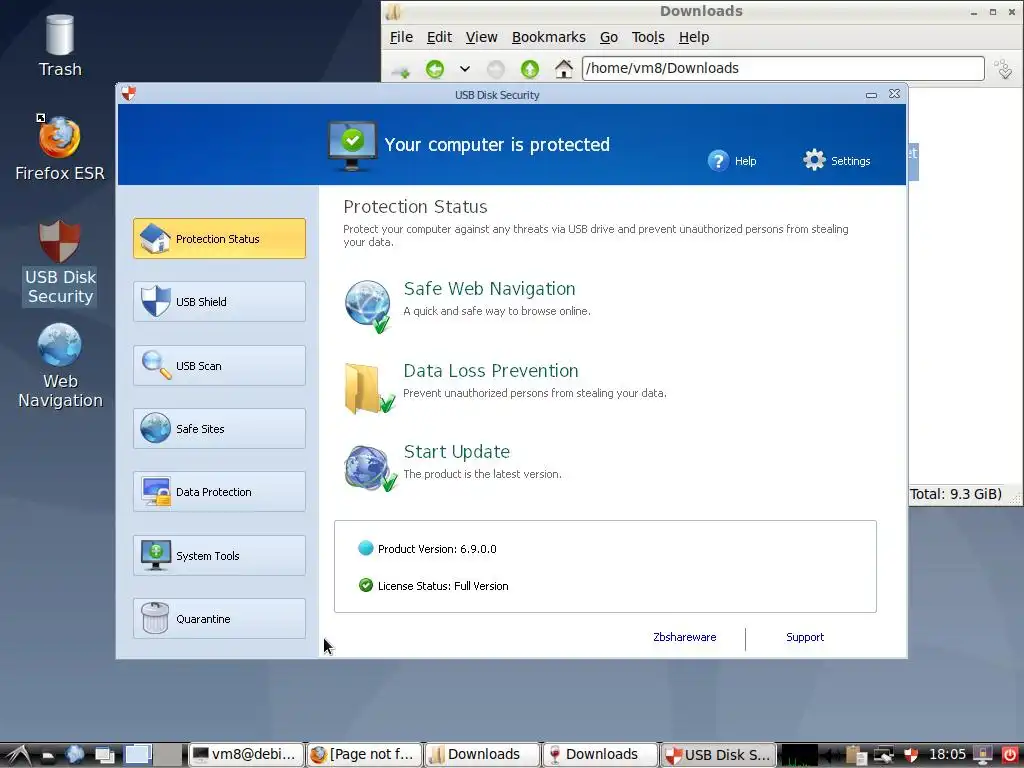Image resolution: width=1024 pixels, height=768 pixels.
Task: Select the Total: 9.3 GiB status bar text
Action: tap(955, 494)
